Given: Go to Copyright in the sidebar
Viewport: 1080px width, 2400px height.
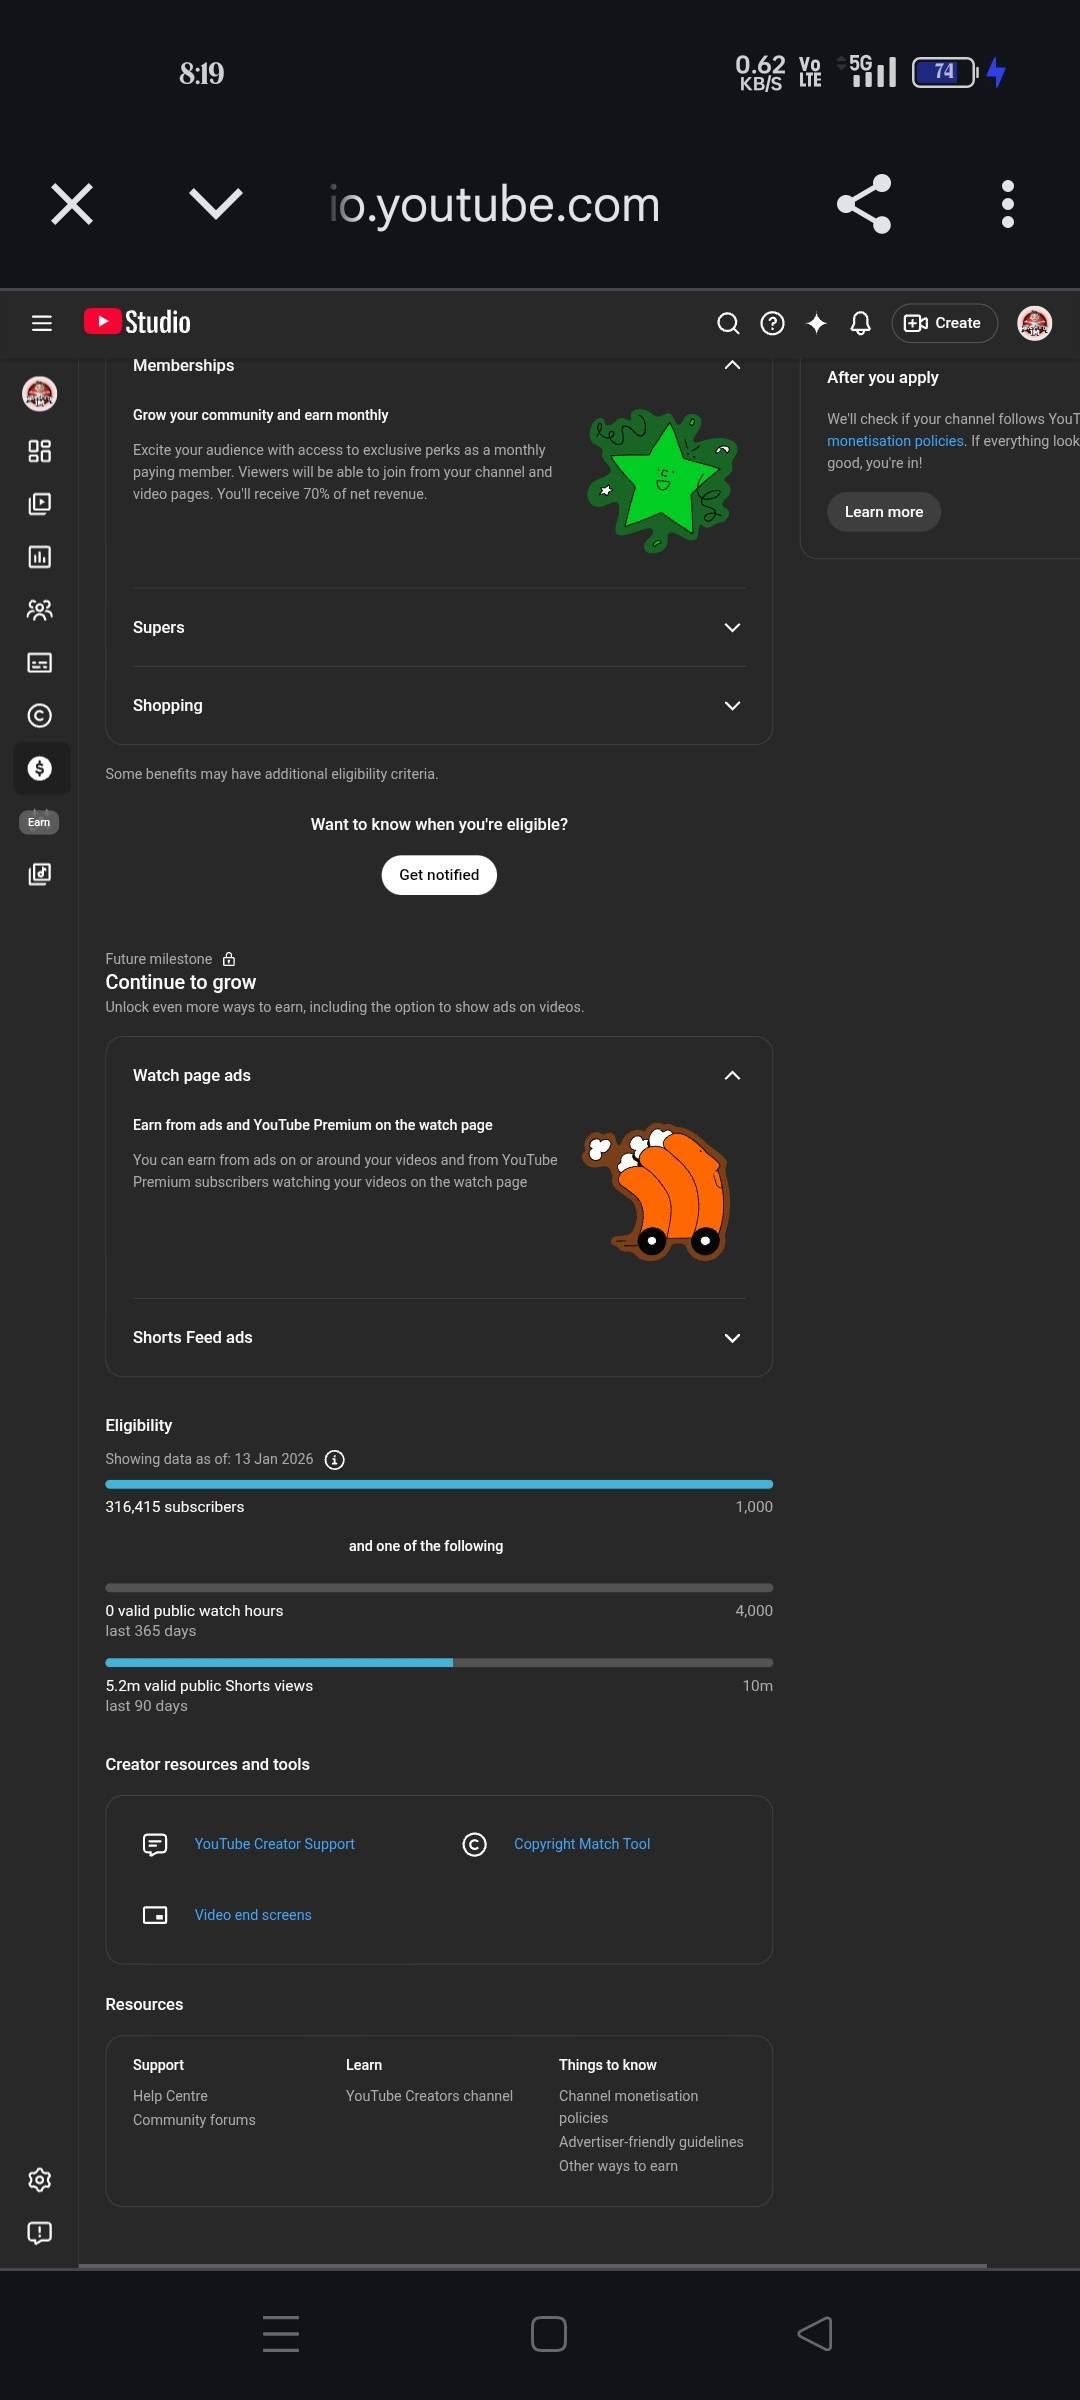Looking at the screenshot, I should [x=40, y=715].
